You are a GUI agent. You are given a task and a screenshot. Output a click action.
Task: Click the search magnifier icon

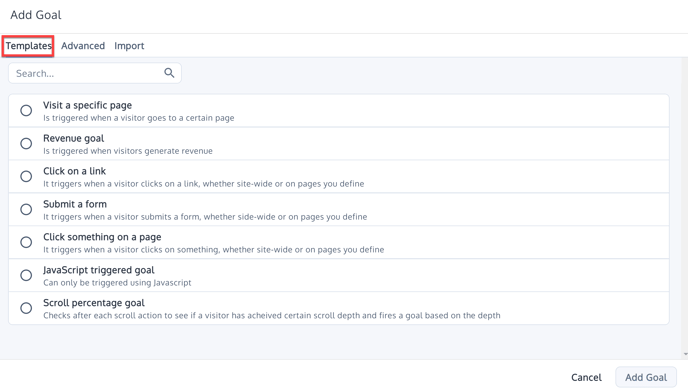[x=169, y=73]
